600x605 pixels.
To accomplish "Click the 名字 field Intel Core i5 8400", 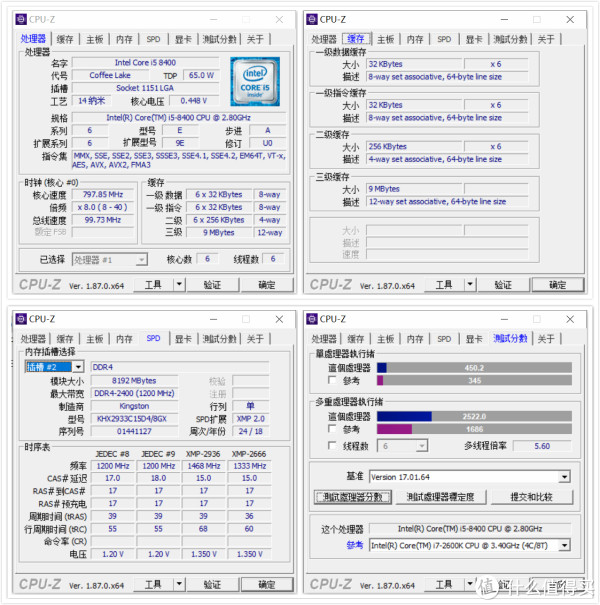I will [145, 63].
